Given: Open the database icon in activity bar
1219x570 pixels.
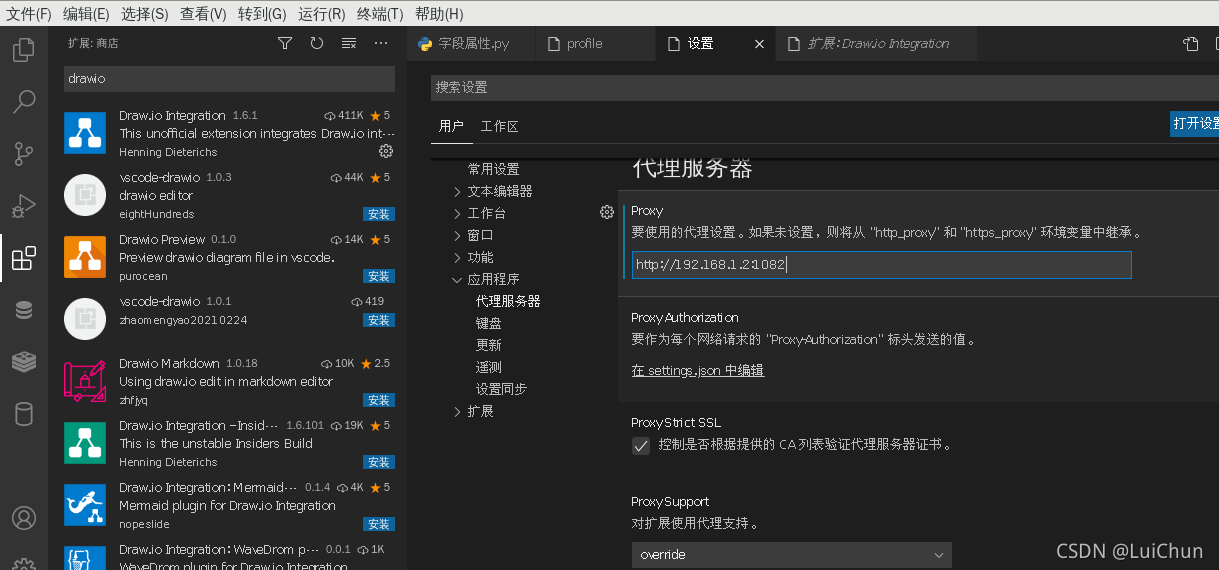Looking at the screenshot, I should tap(24, 310).
